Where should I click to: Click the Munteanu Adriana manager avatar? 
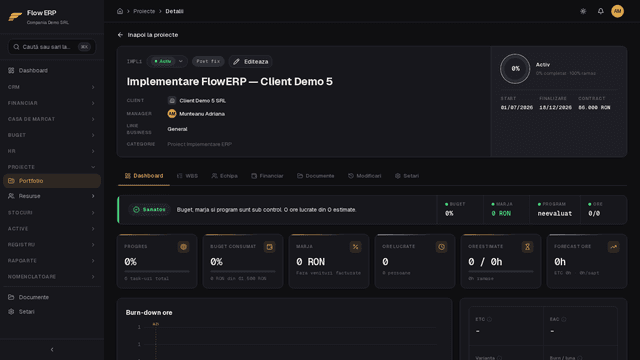[x=172, y=114]
